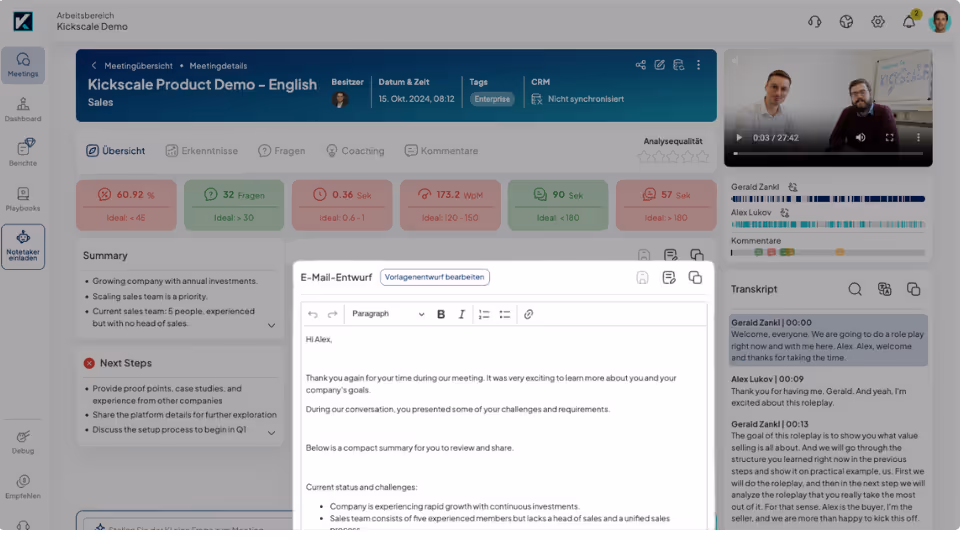Open notifications bell
The height and width of the screenshot is (540, 960).
pyautogui.click(x=909, y=22)
